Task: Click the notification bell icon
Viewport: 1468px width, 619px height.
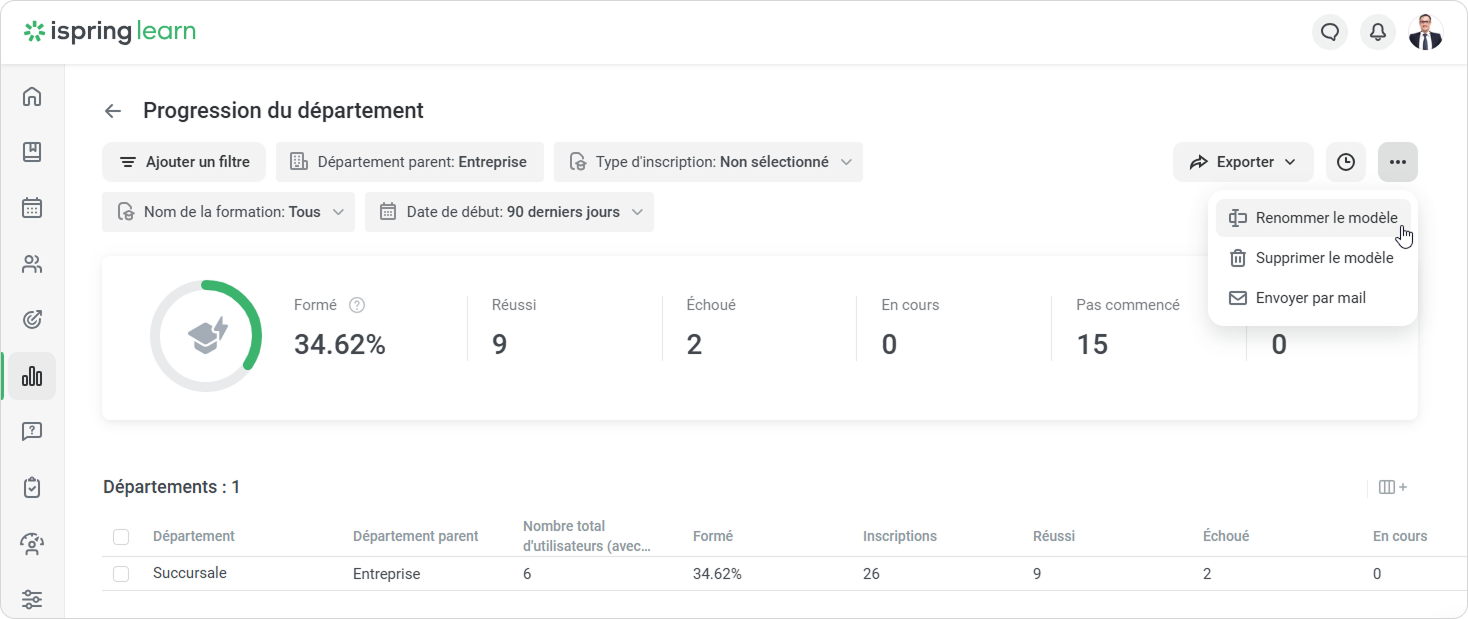Action: point(1377,33)
